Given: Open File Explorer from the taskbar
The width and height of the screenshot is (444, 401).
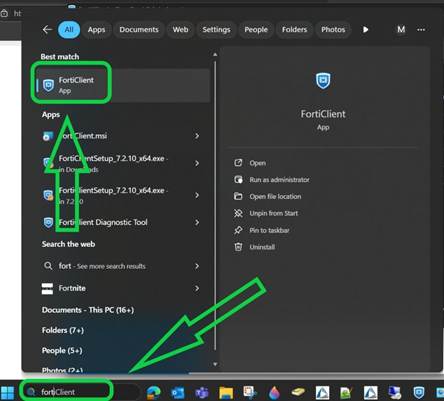Looking at the screenshot, I should pos(226,393).
